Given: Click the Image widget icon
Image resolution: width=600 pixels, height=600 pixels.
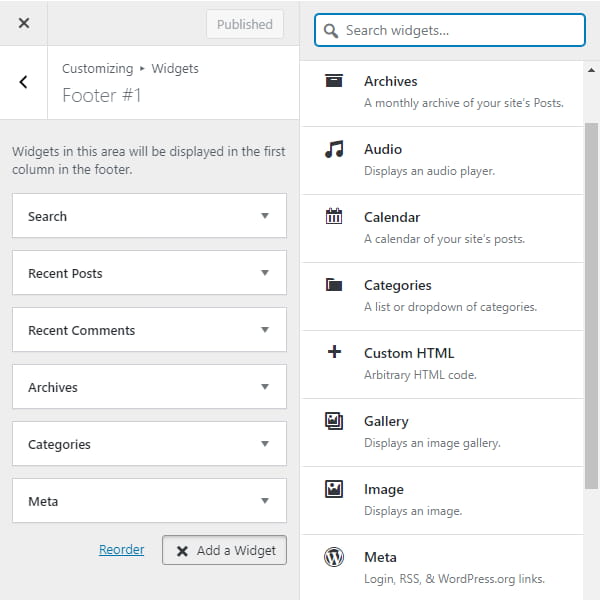Looking at the screenshot, I should [x=334, y=489].
